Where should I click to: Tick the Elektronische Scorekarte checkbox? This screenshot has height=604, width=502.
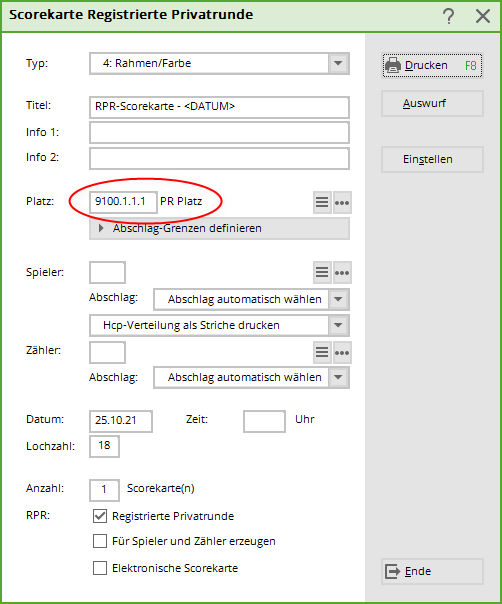pyautogui.click(x=100, y=568)
